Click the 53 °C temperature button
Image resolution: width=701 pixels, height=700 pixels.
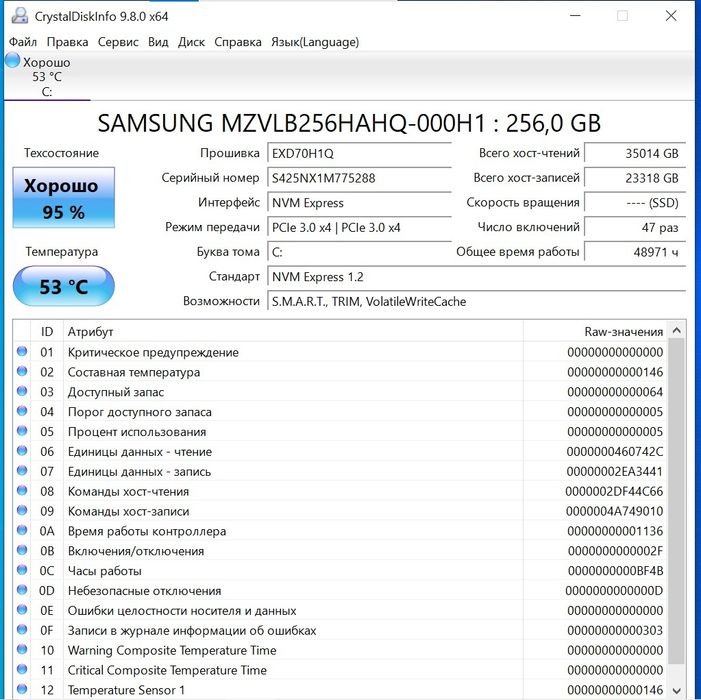[x=63, y=286]
